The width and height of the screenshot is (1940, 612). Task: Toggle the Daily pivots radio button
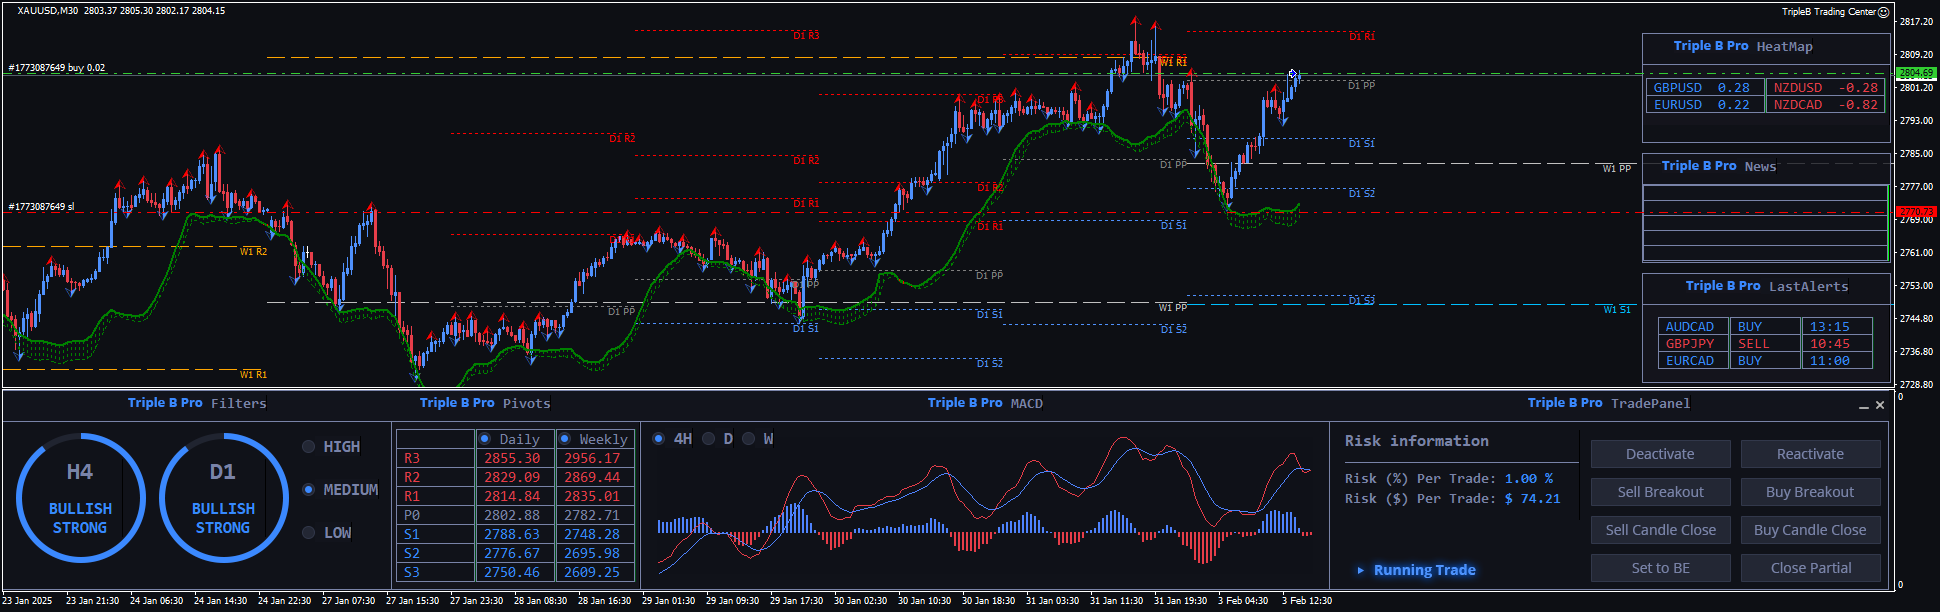485,439
